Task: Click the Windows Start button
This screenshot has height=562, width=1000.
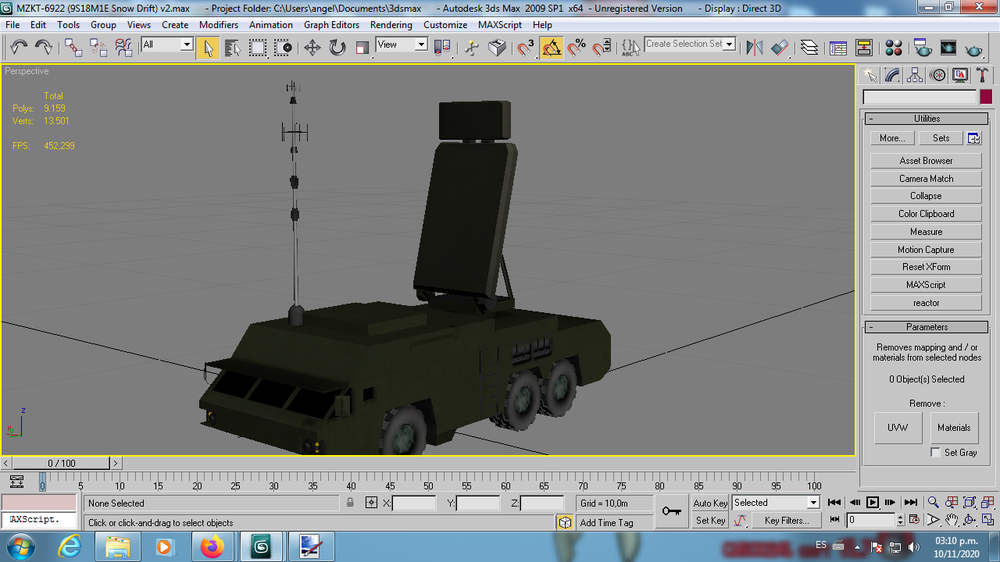Action: (x=20, y=547)
